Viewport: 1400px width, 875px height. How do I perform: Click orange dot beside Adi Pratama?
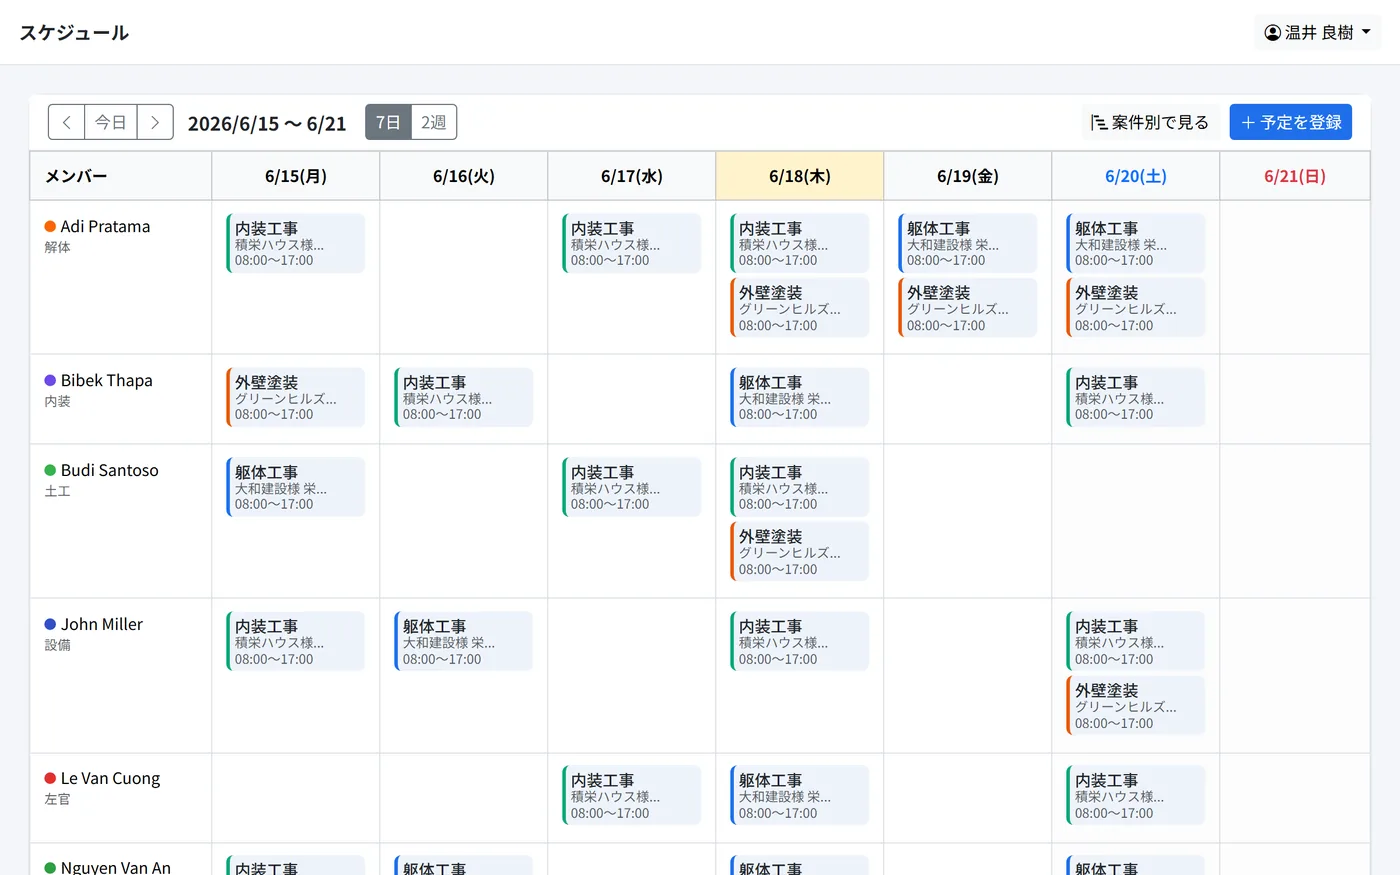(x=50, y=226)
